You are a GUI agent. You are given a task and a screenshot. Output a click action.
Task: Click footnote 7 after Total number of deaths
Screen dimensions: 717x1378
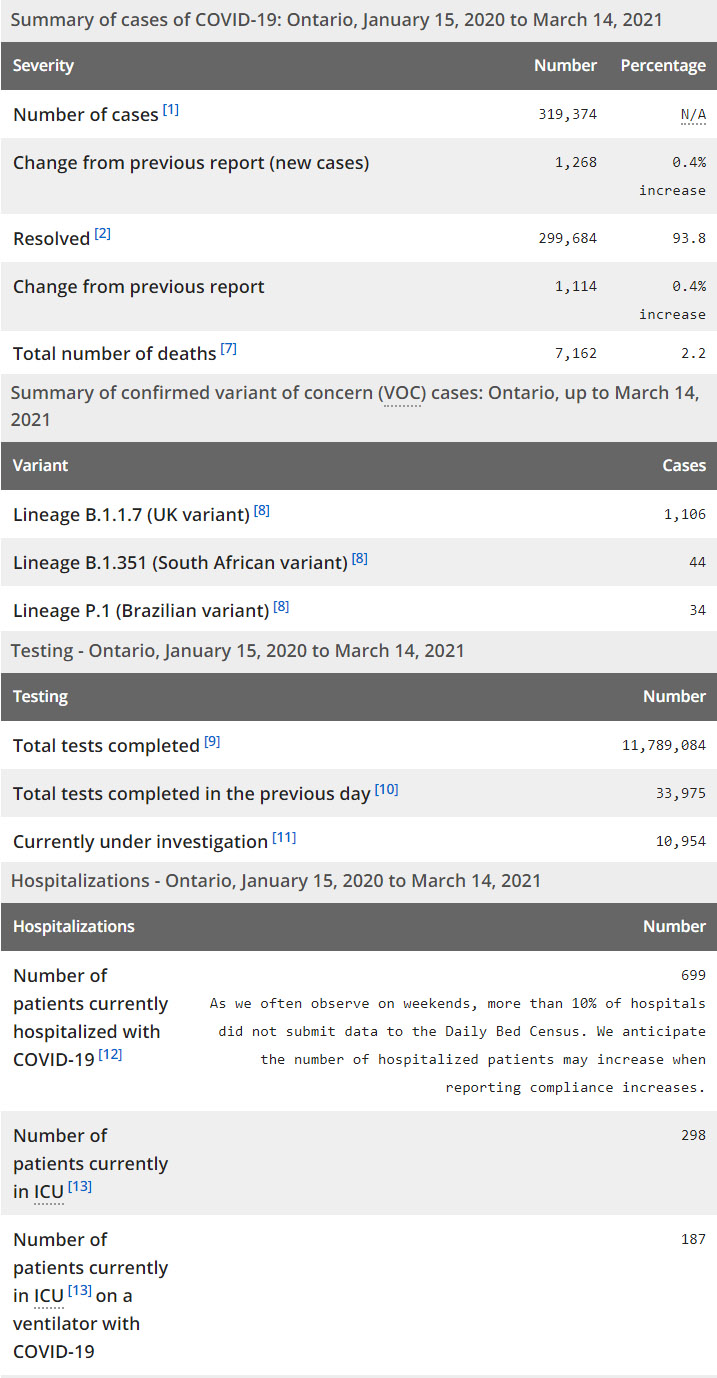pos(229,349)
